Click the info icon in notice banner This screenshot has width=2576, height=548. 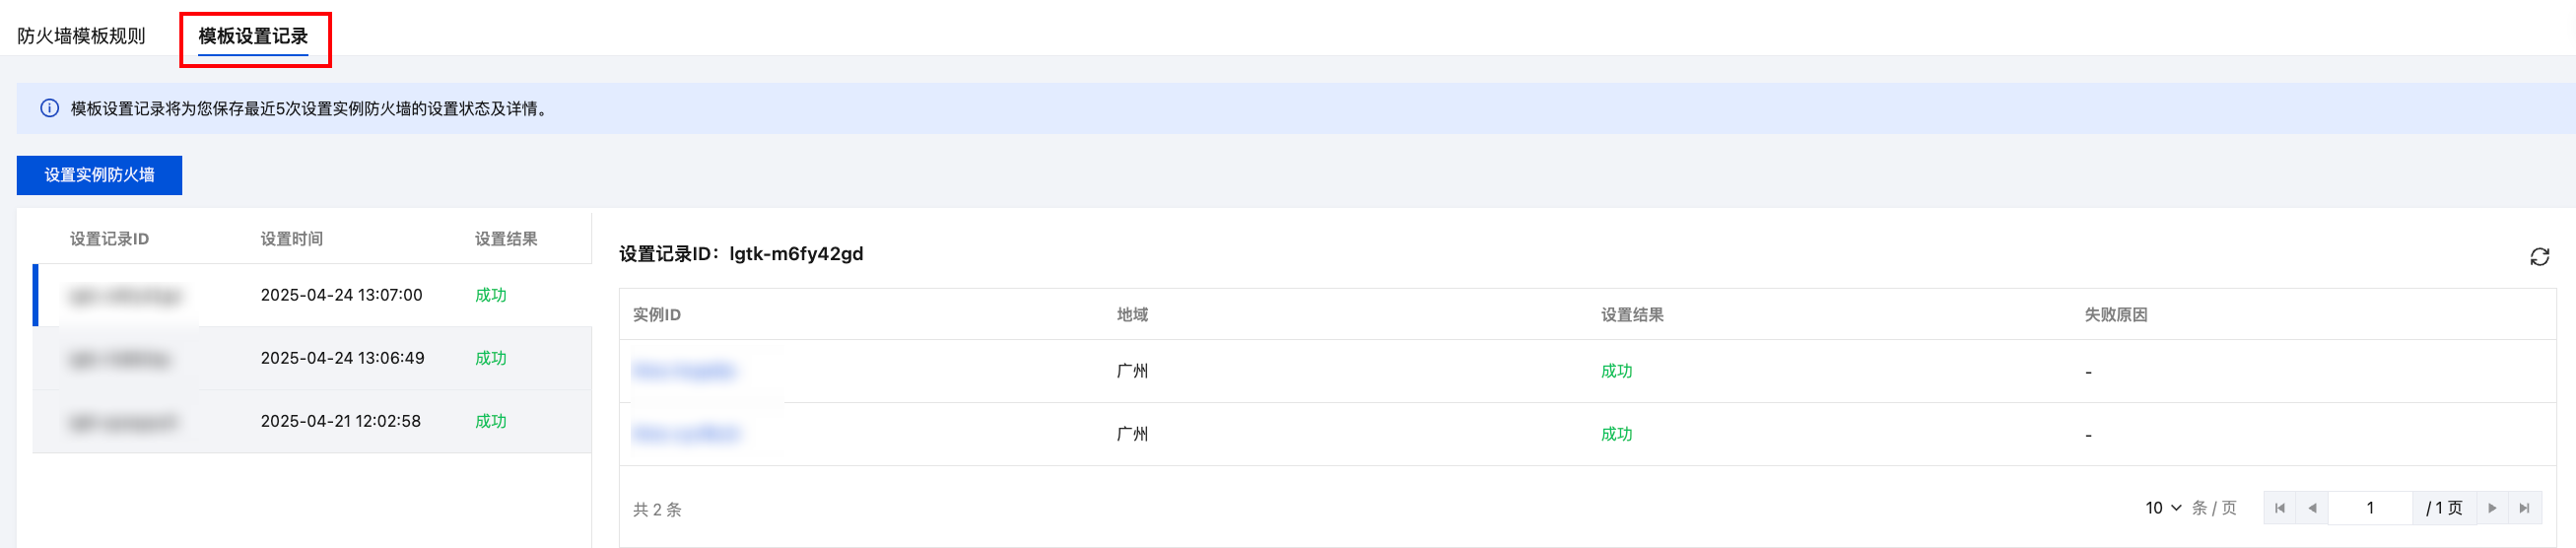click(x=49, y=108)
